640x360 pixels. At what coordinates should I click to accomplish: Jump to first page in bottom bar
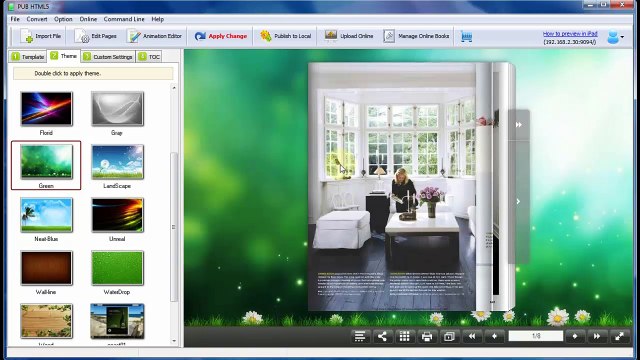coord(472,336)
